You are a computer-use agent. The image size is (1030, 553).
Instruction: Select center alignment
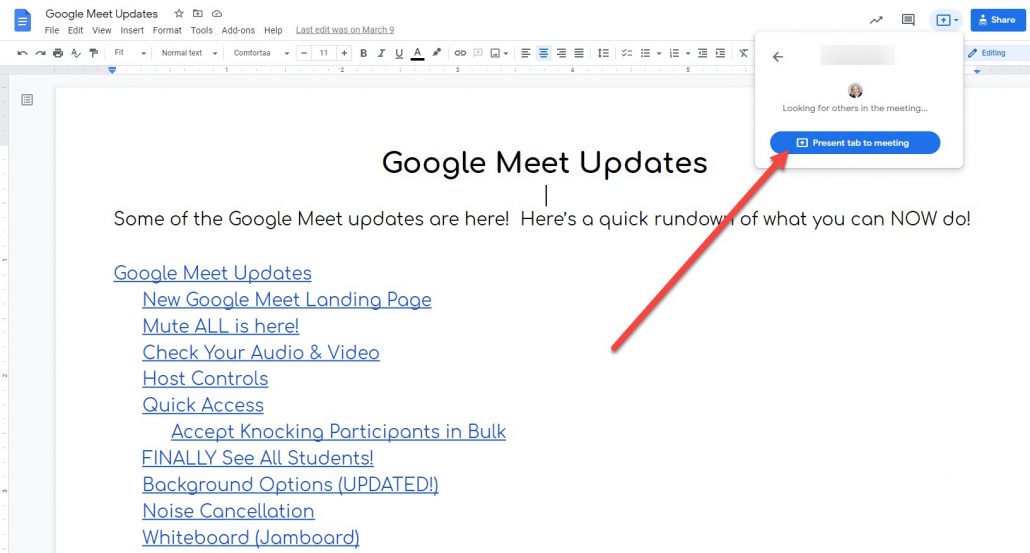(x=543, y=53)
